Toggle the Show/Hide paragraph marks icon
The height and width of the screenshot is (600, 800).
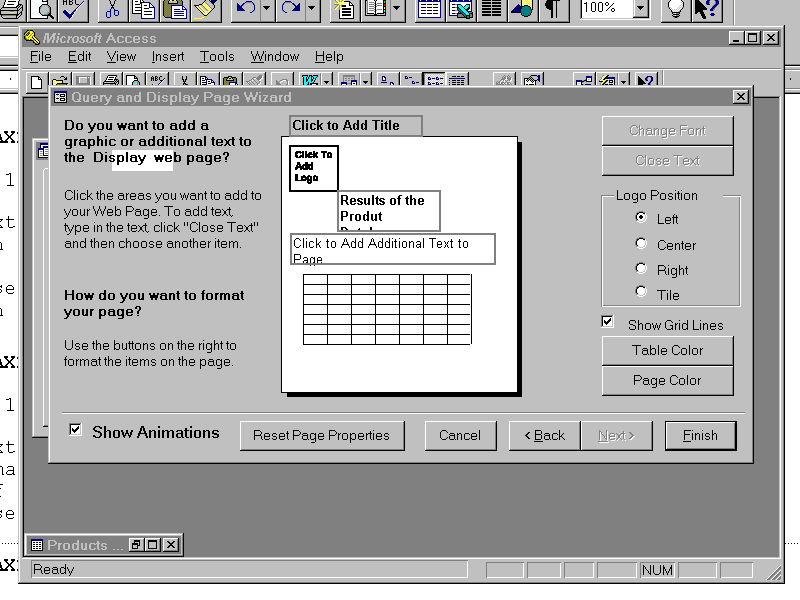coord(552,10)
